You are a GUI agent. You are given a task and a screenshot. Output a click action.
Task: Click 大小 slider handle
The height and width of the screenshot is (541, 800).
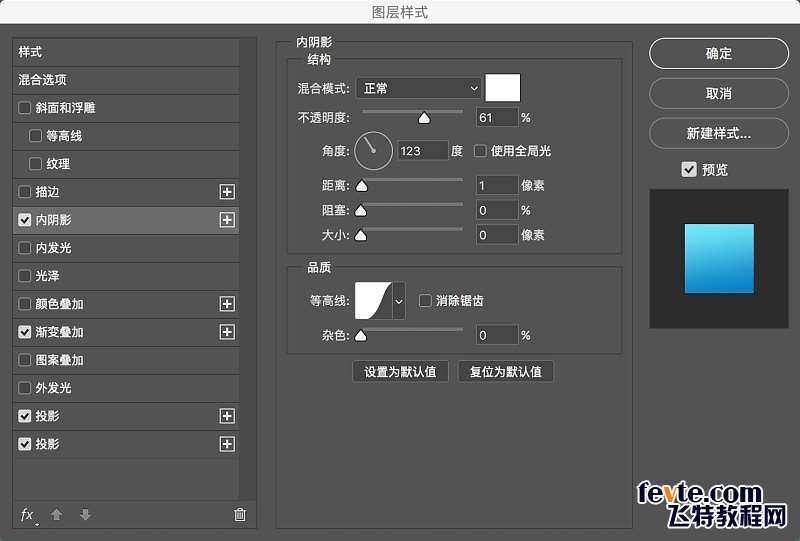361,235
